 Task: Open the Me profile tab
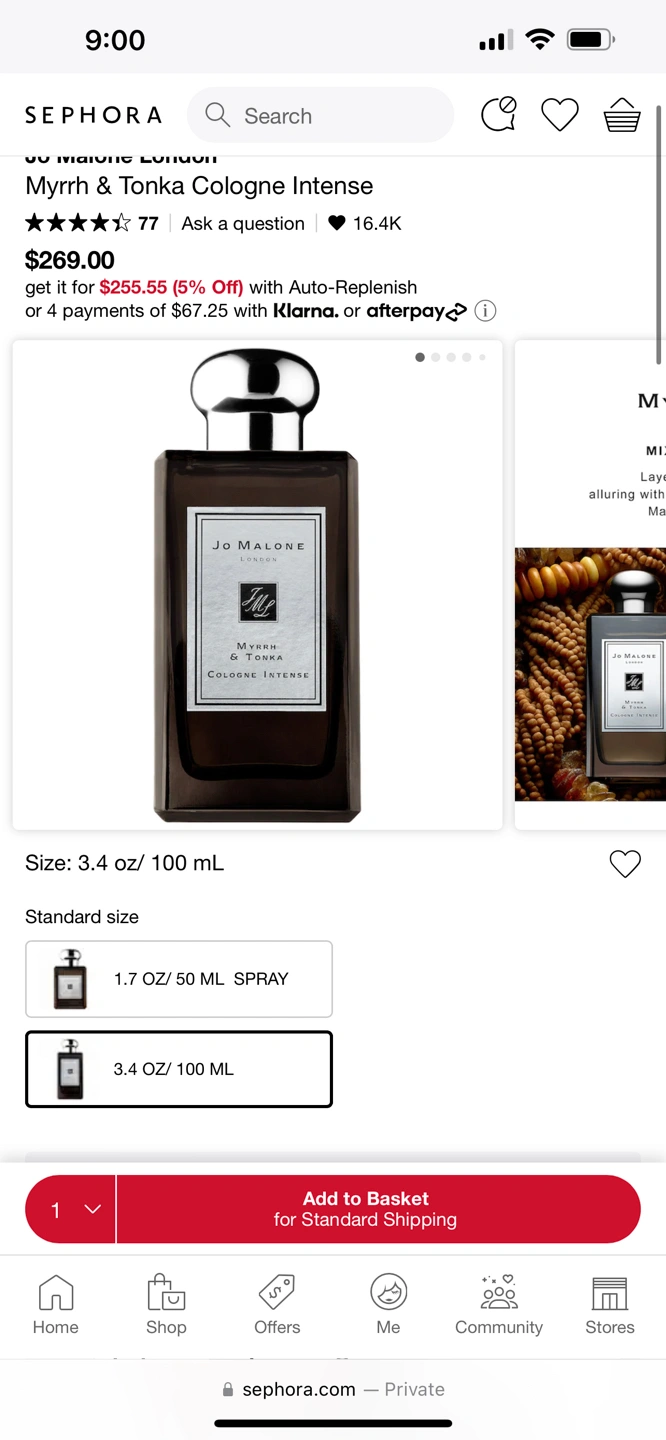[x=388, y=1305]
